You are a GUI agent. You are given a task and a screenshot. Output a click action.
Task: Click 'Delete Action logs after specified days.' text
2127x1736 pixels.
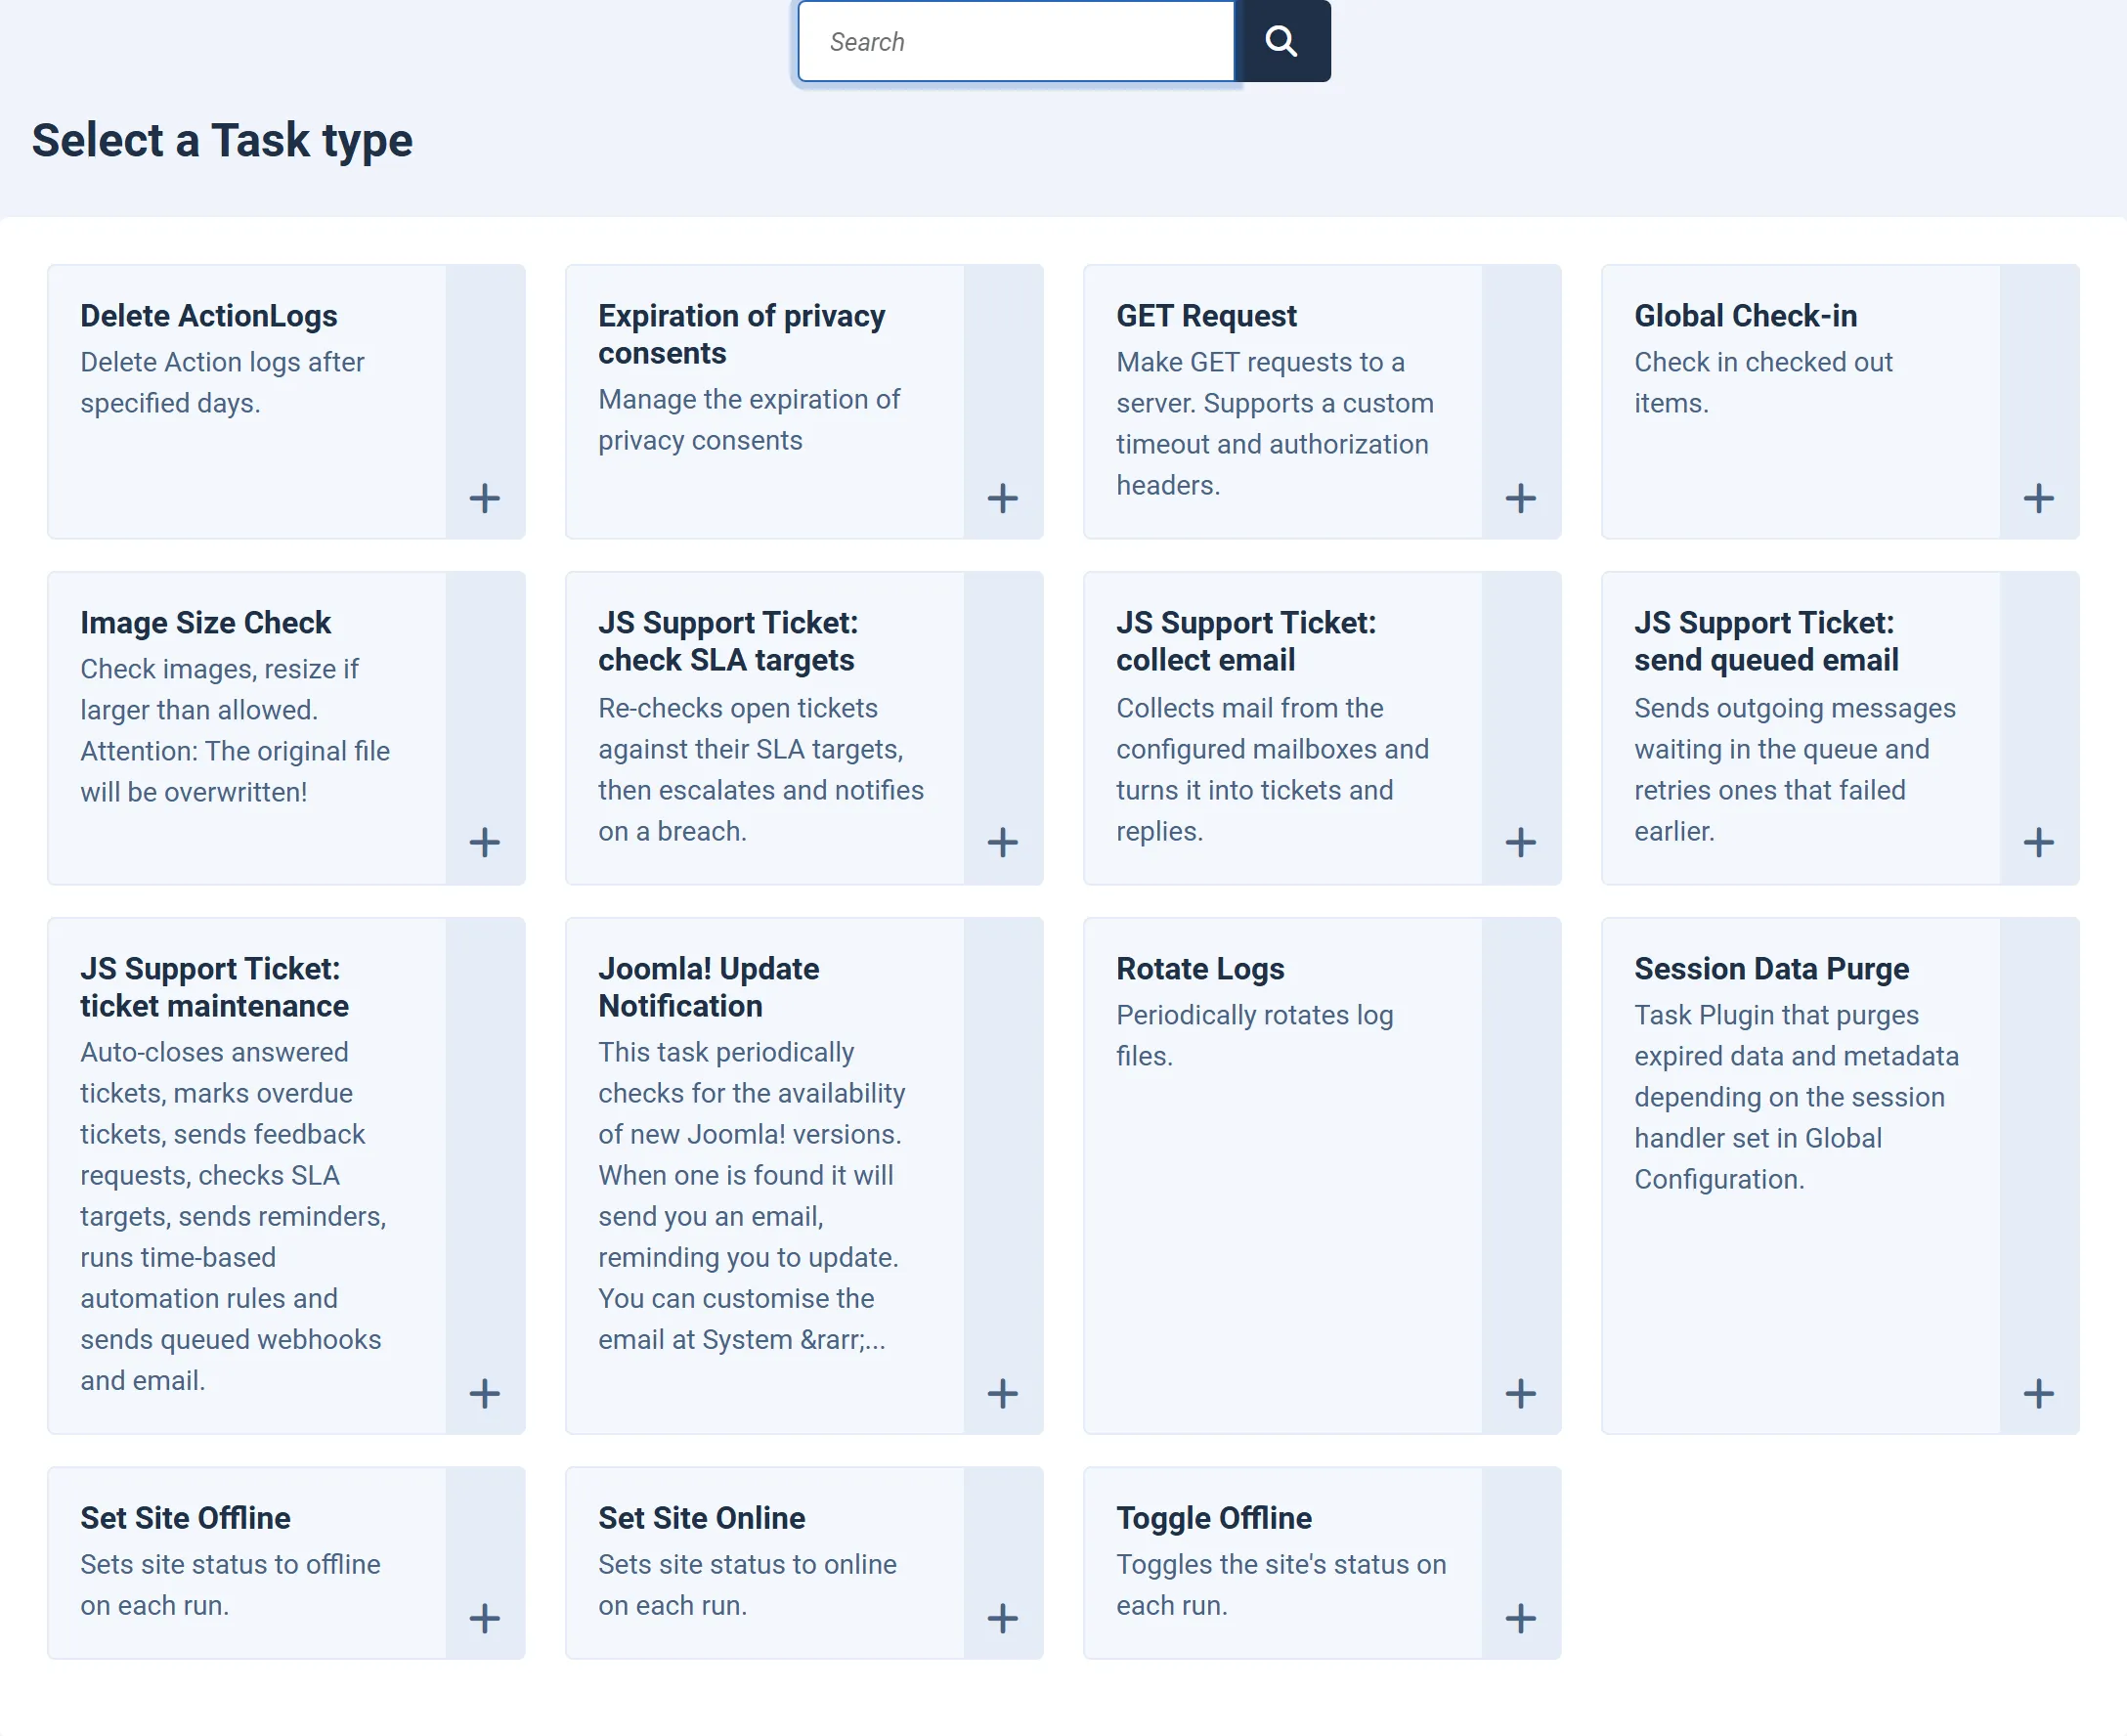click(x=222, y=382)
